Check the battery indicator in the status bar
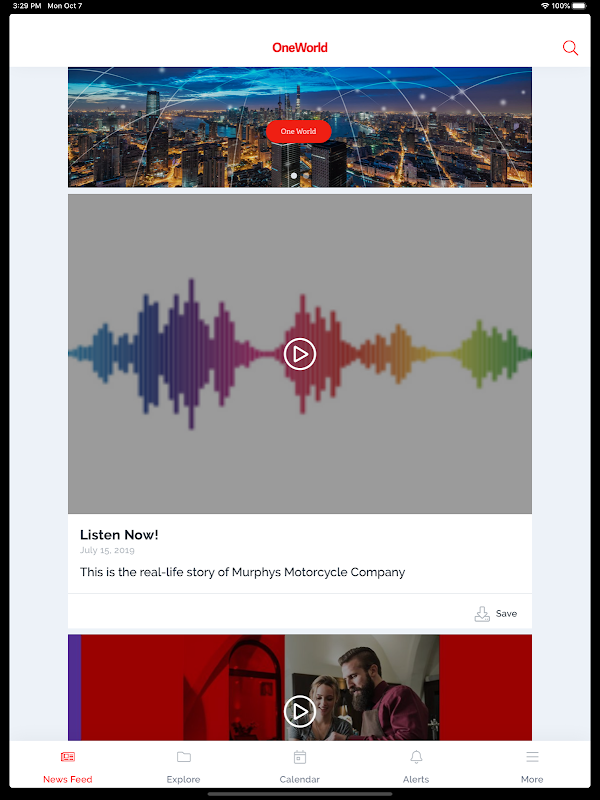Screen dimensions: 600x800 coord(580,6)
